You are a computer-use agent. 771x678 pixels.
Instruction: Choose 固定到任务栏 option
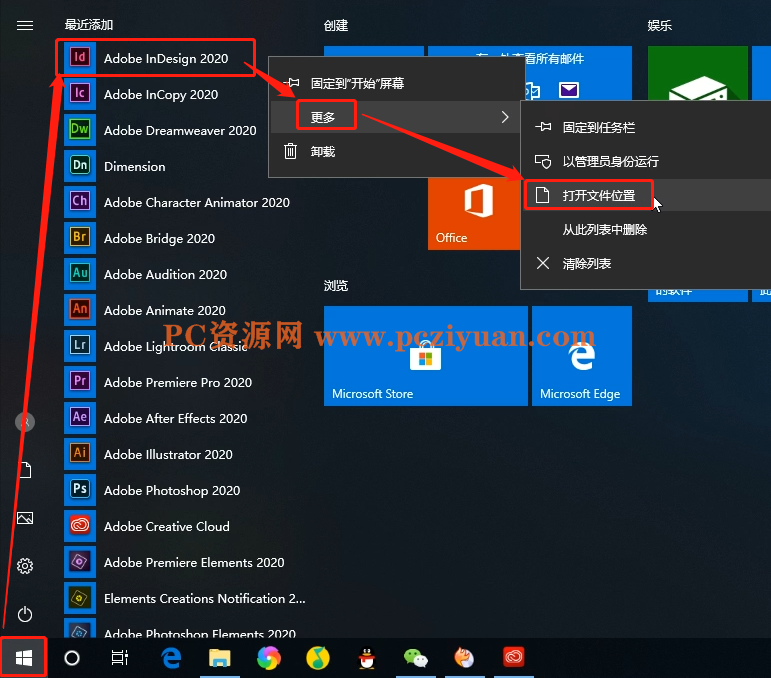(x=646, y=127)
